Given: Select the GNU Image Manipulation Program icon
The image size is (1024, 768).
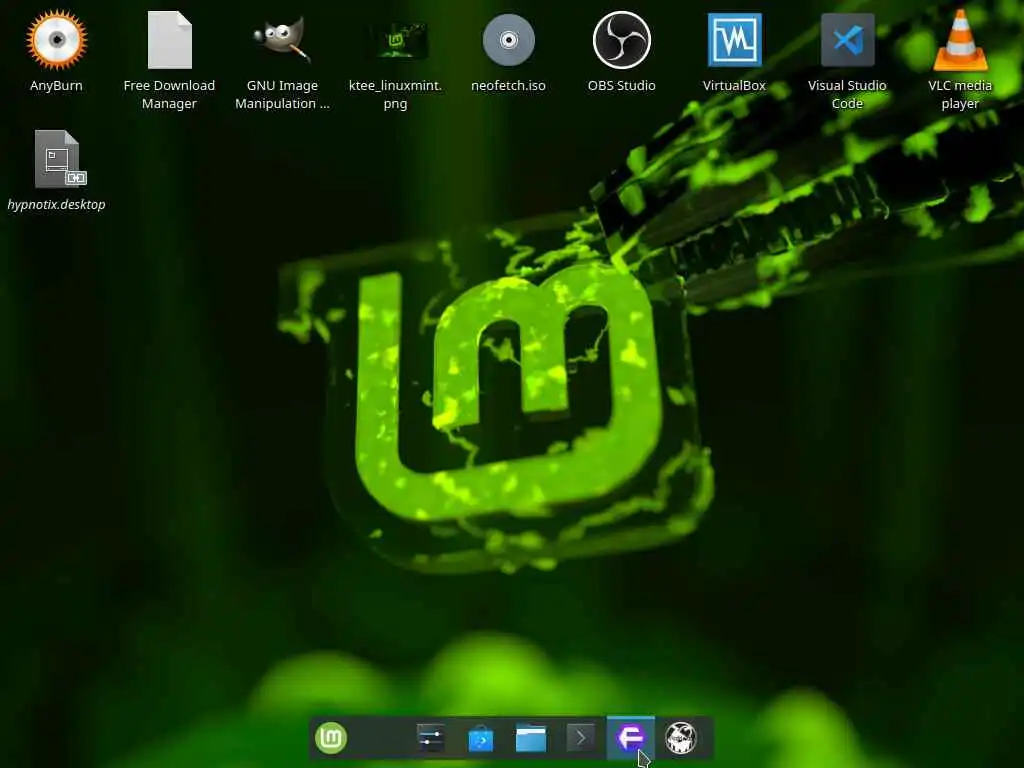Looking at the screenshot, I should [x=282, y=40].
